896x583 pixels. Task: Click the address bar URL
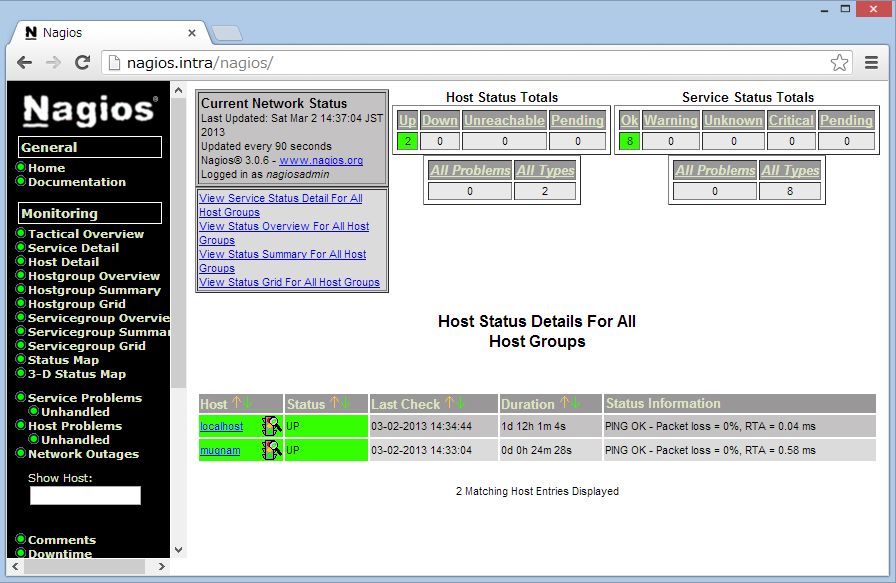pos(200,62)
